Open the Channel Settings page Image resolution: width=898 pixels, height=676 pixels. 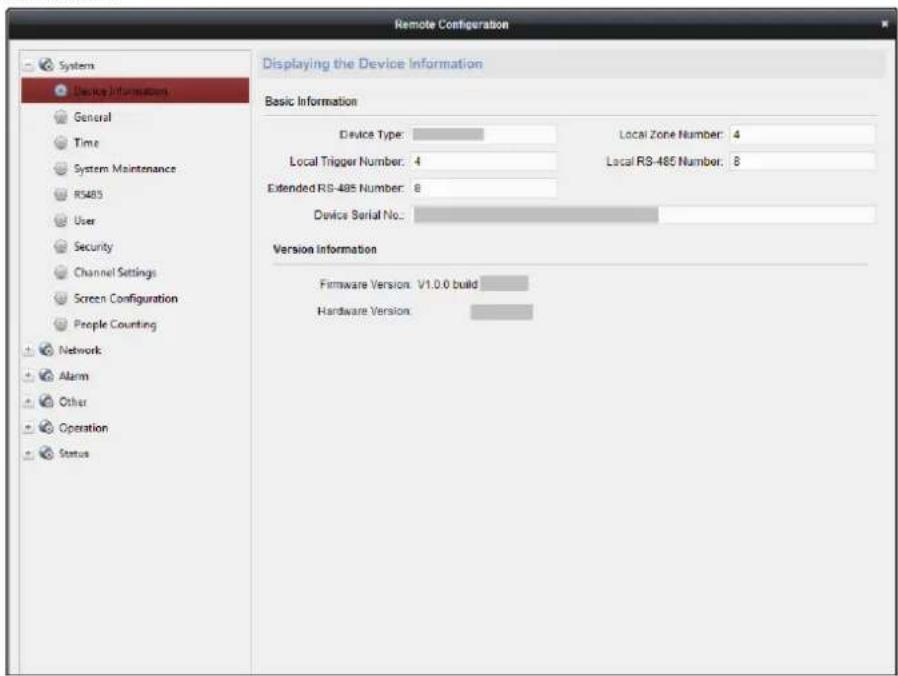pyautogui.click(x=115, y=273)
